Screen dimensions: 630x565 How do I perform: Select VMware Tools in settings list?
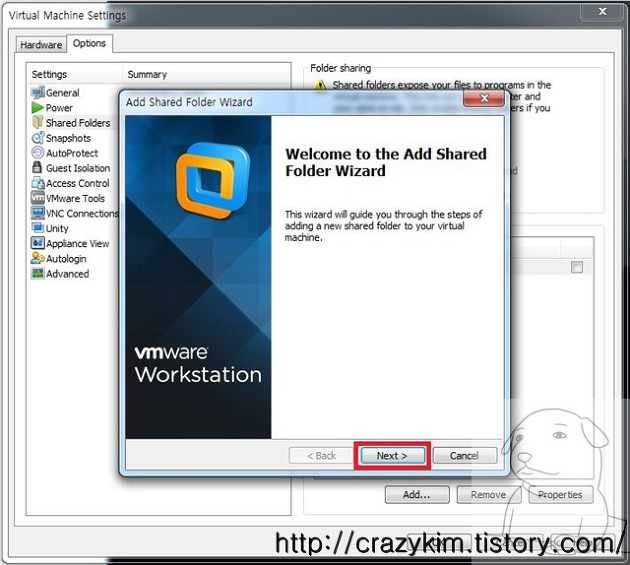click(75, 198)
